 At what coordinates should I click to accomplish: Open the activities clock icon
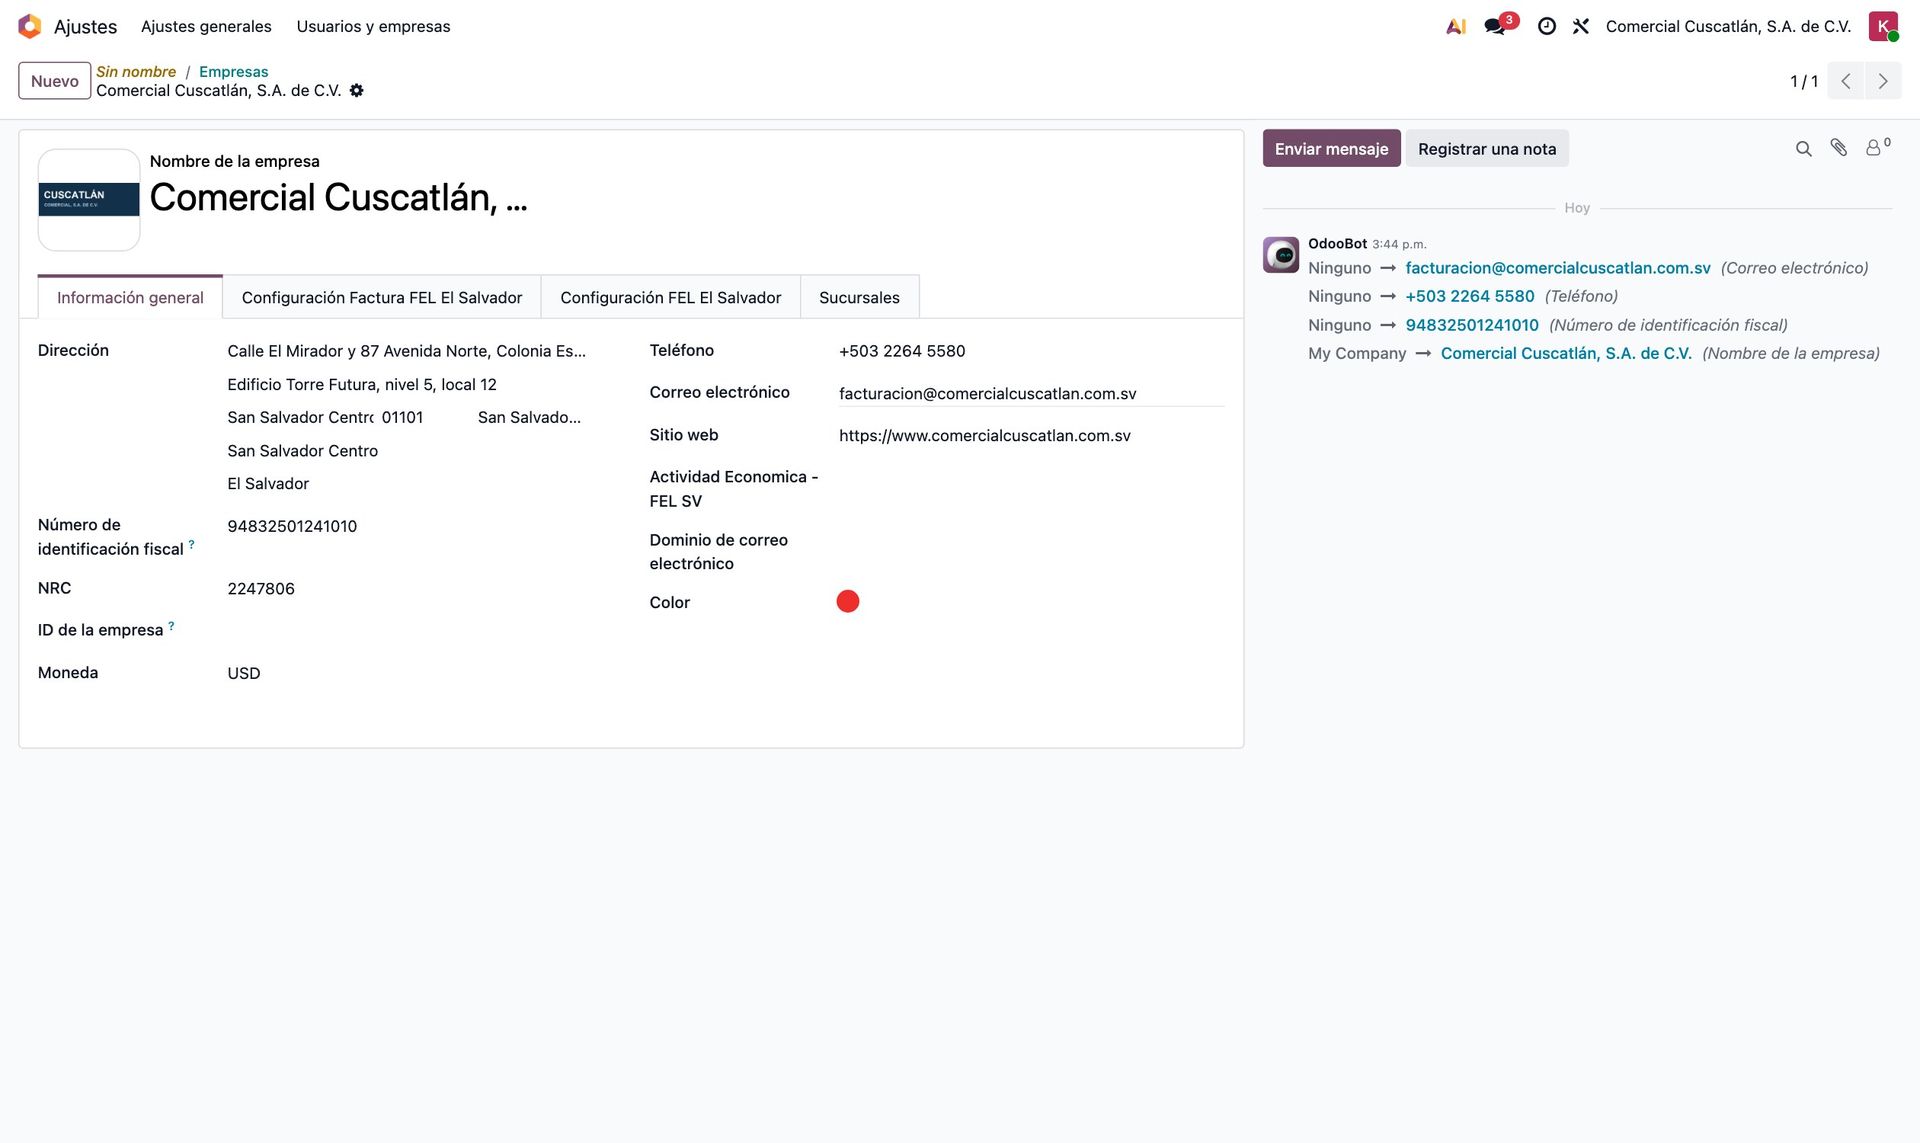[1546, 26]
